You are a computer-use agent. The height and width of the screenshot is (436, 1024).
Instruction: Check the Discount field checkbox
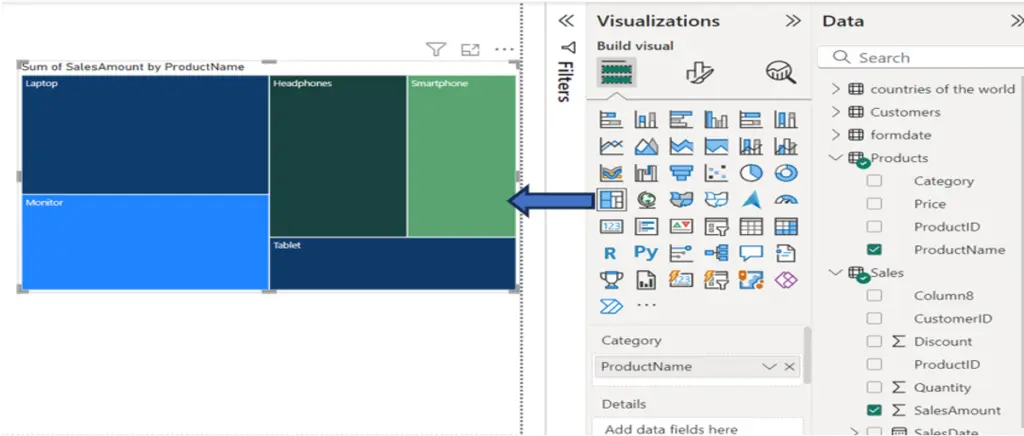point(874,341)
